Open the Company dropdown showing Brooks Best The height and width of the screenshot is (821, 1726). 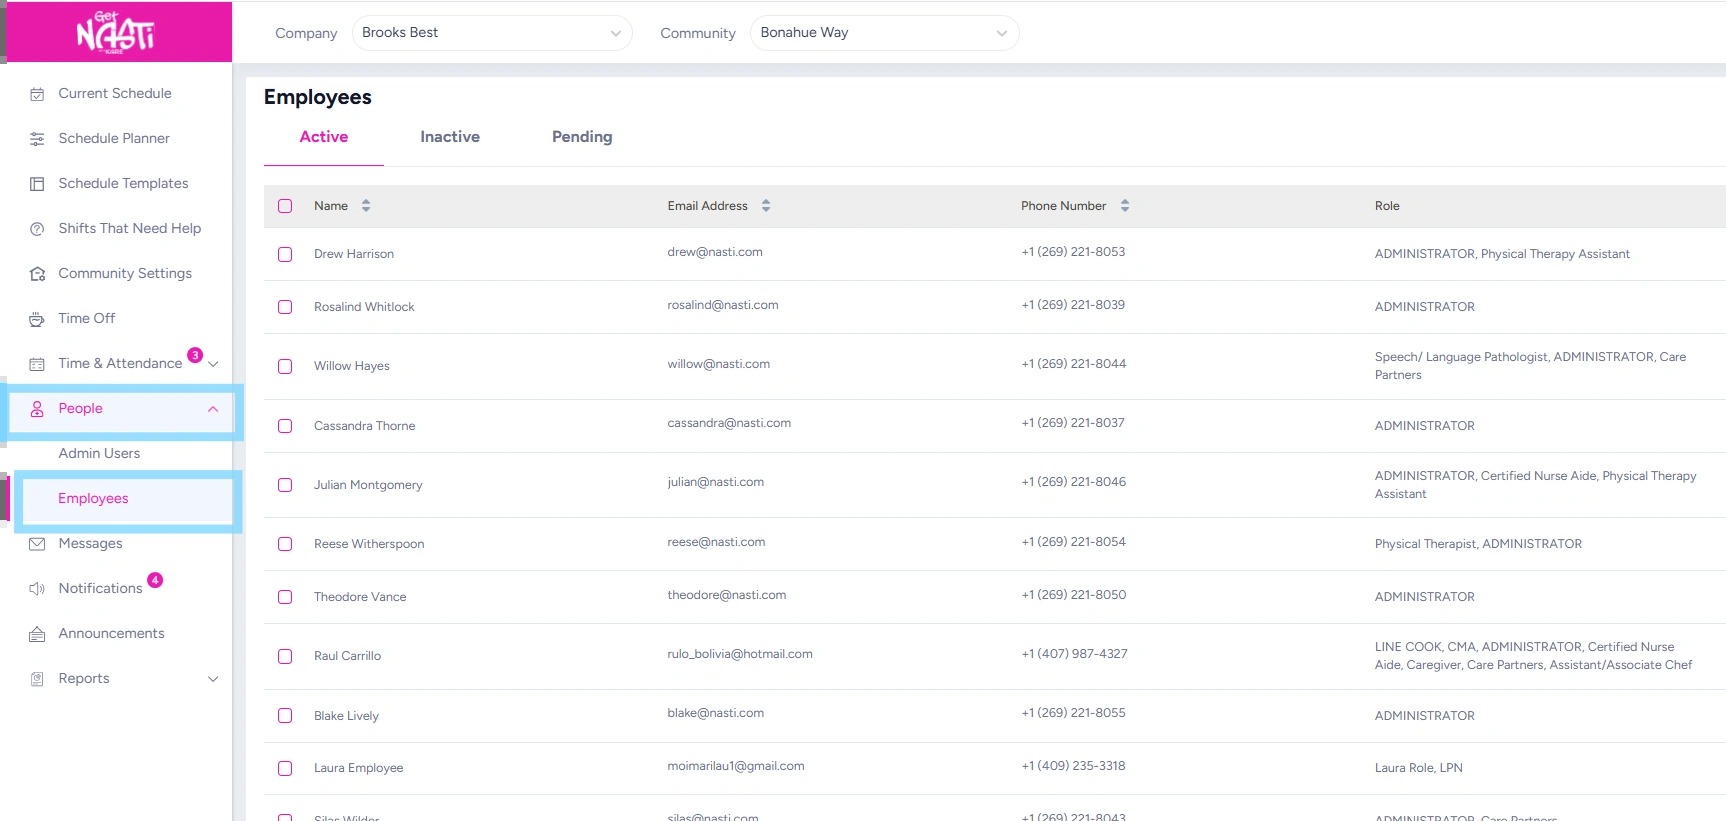coord(491,33)
